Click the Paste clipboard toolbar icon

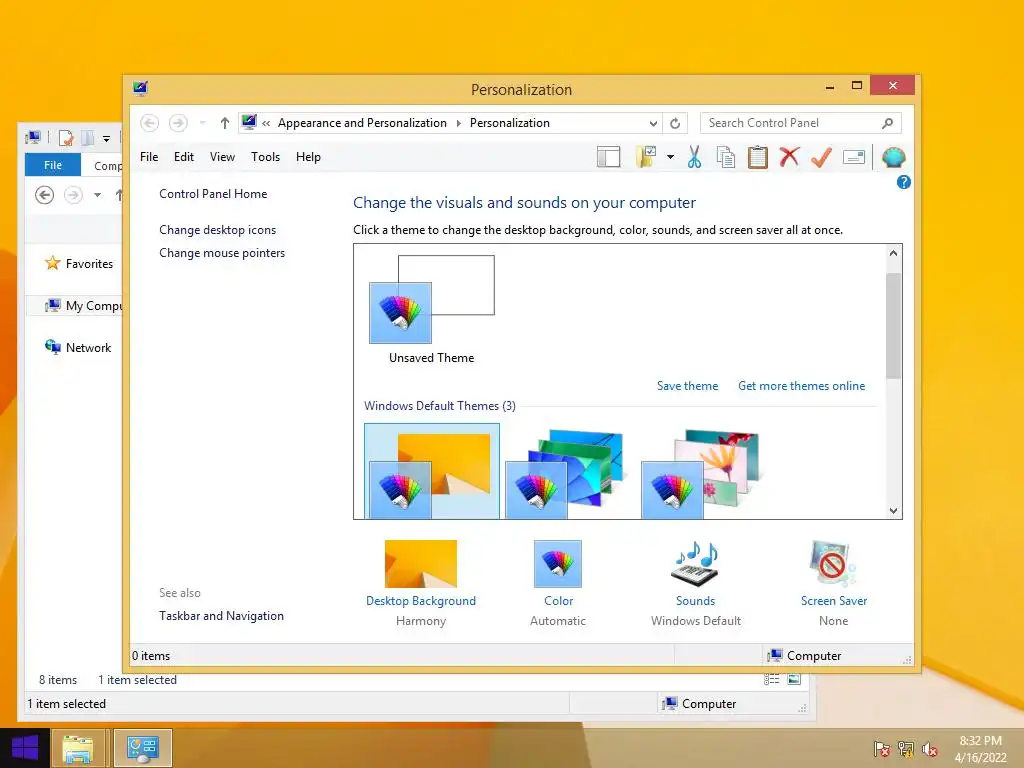758,157
